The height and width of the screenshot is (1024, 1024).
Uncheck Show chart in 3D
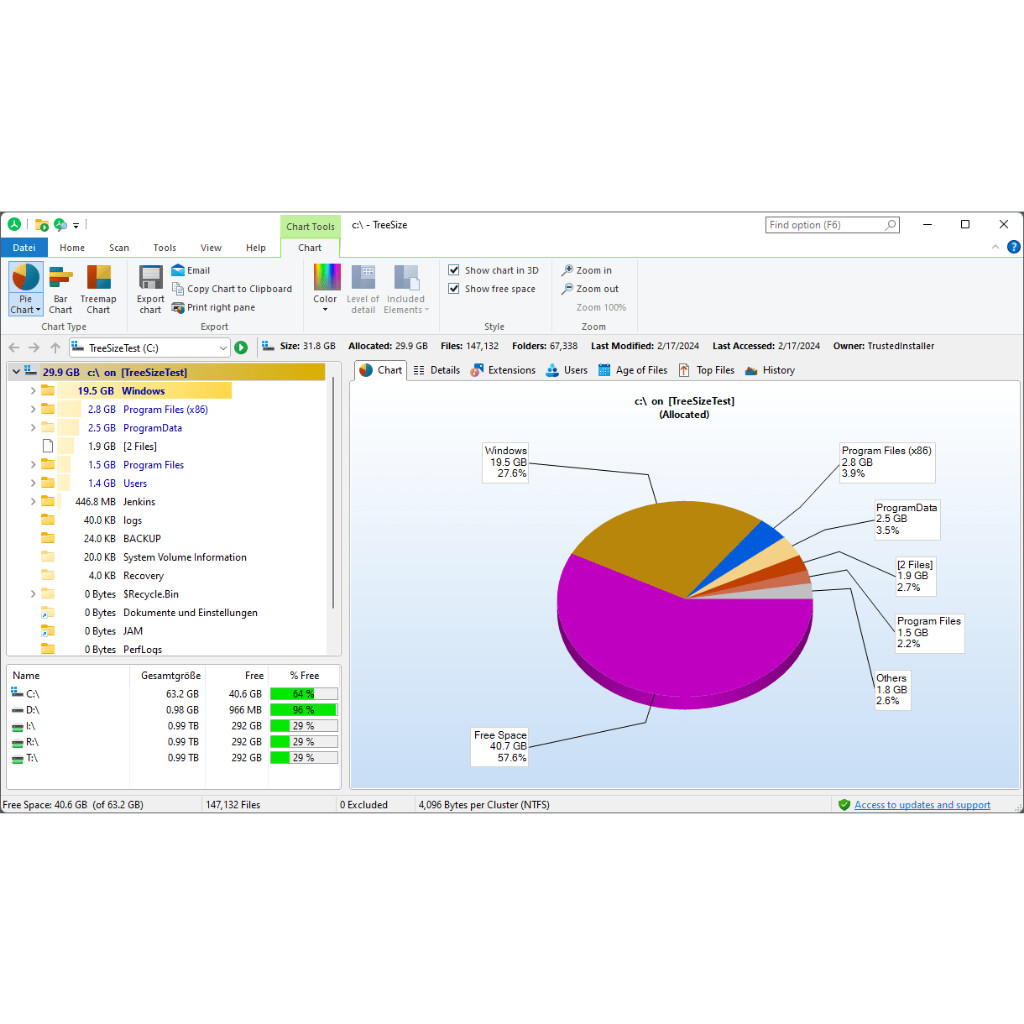[x=454, y=270]
